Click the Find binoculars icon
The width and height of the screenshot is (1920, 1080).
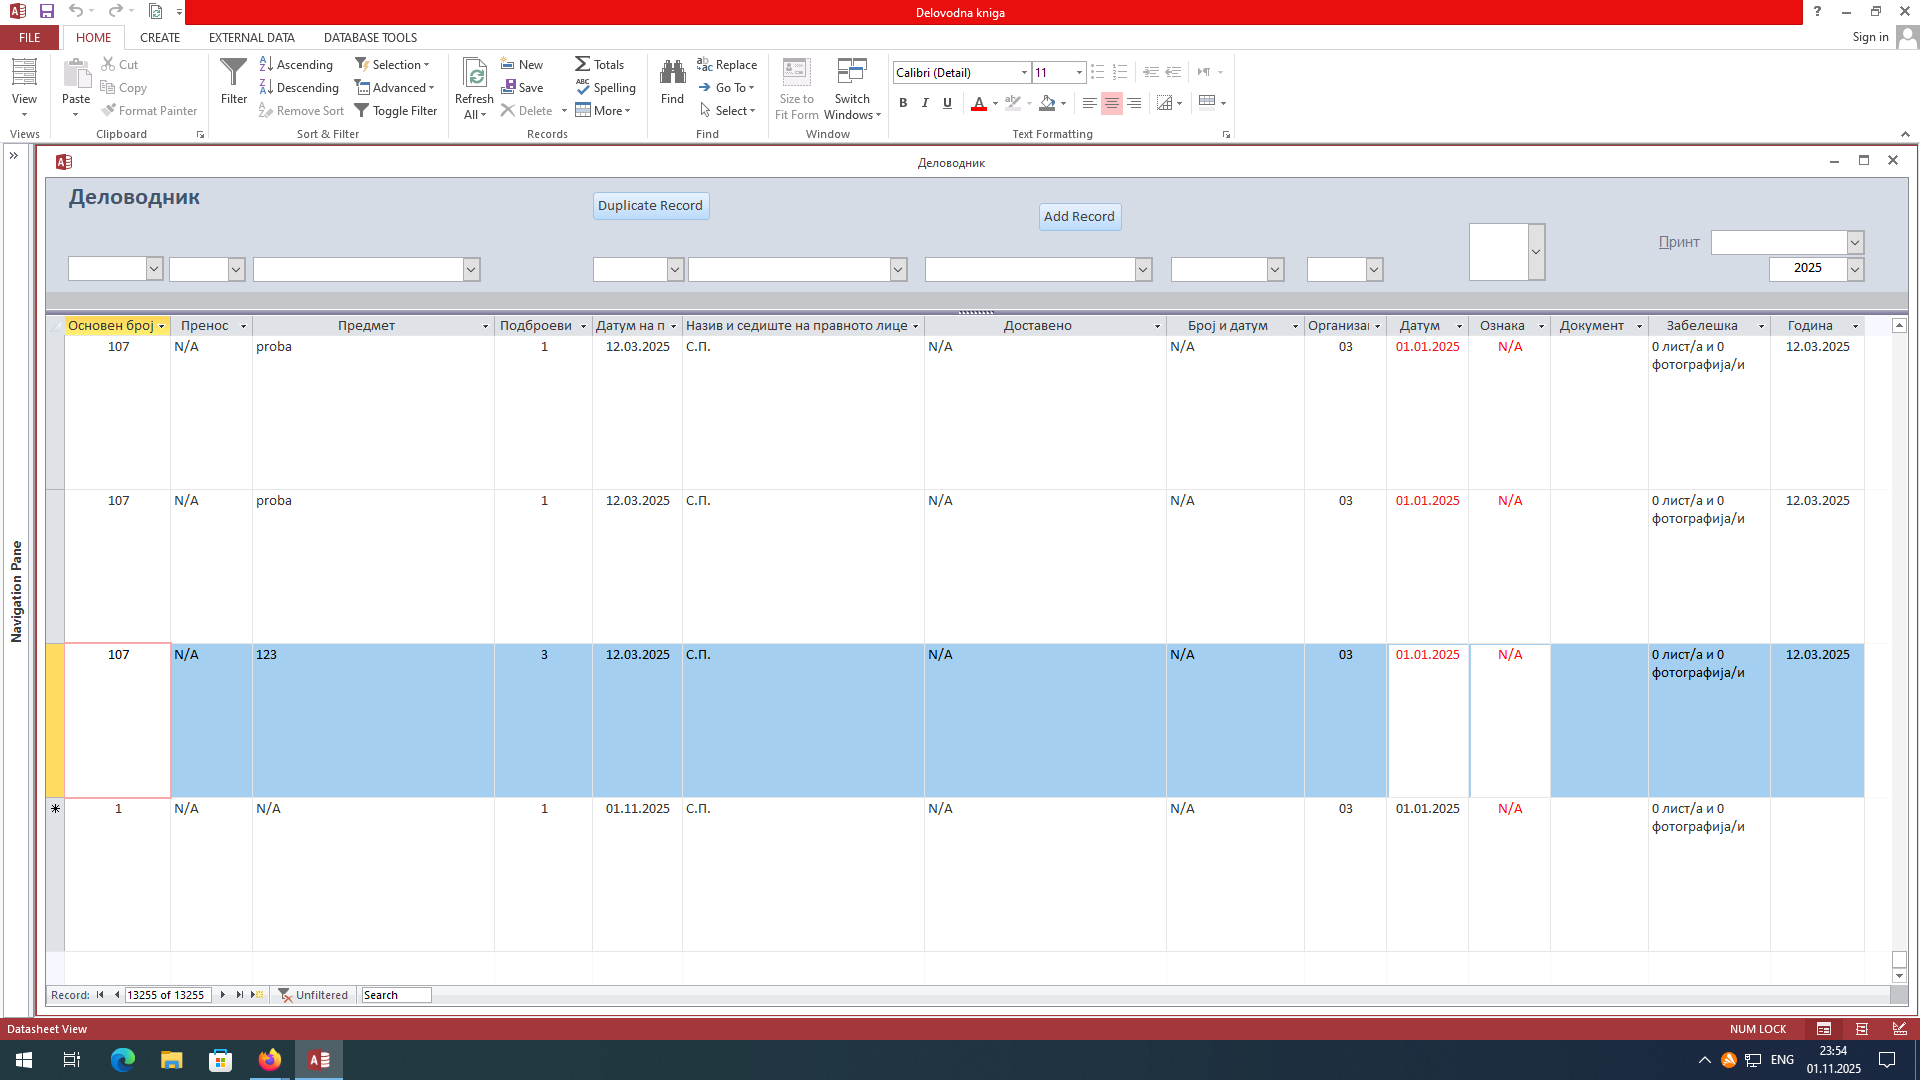[672, 73]
